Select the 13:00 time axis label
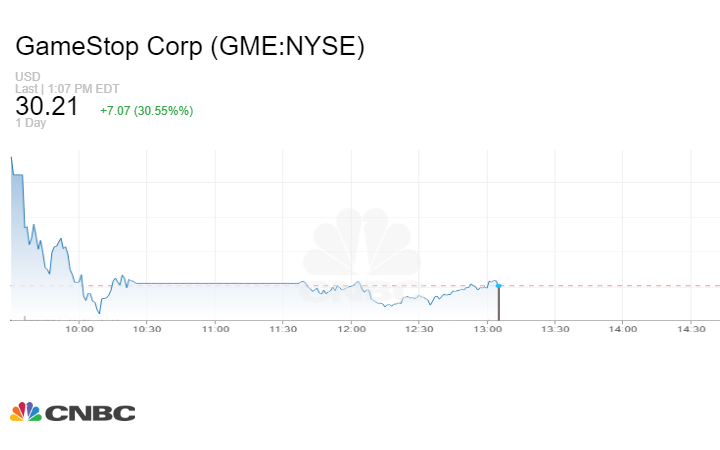 click(487, 328)
